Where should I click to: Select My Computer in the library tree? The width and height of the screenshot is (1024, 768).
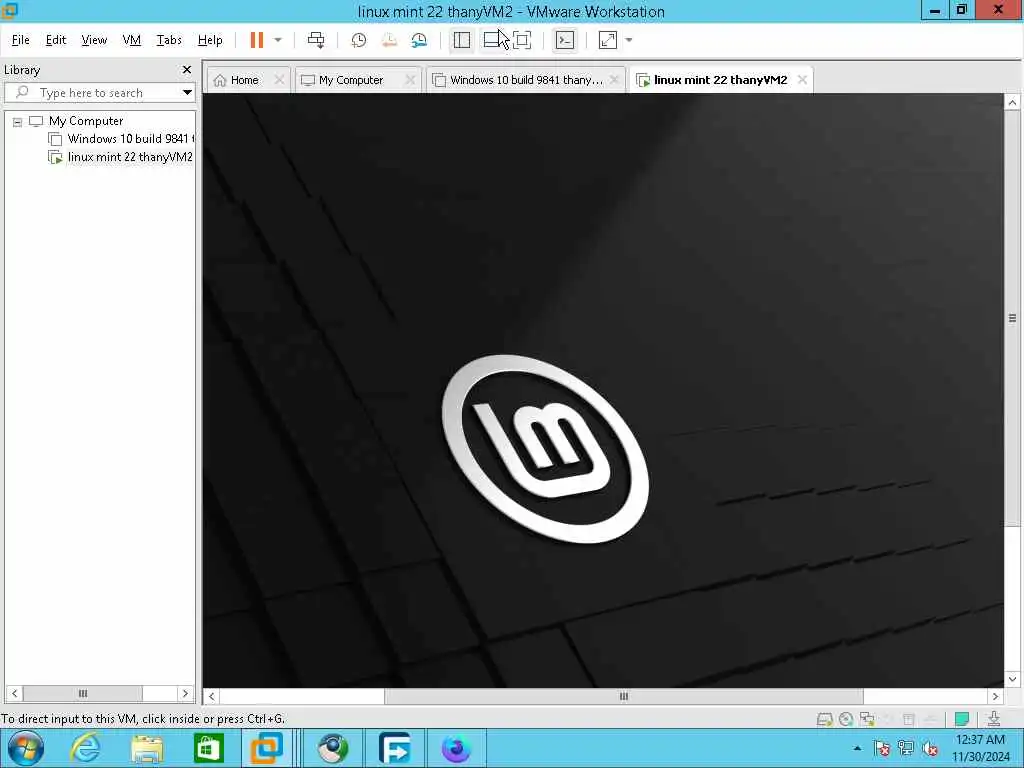click(x=86, y=121)
